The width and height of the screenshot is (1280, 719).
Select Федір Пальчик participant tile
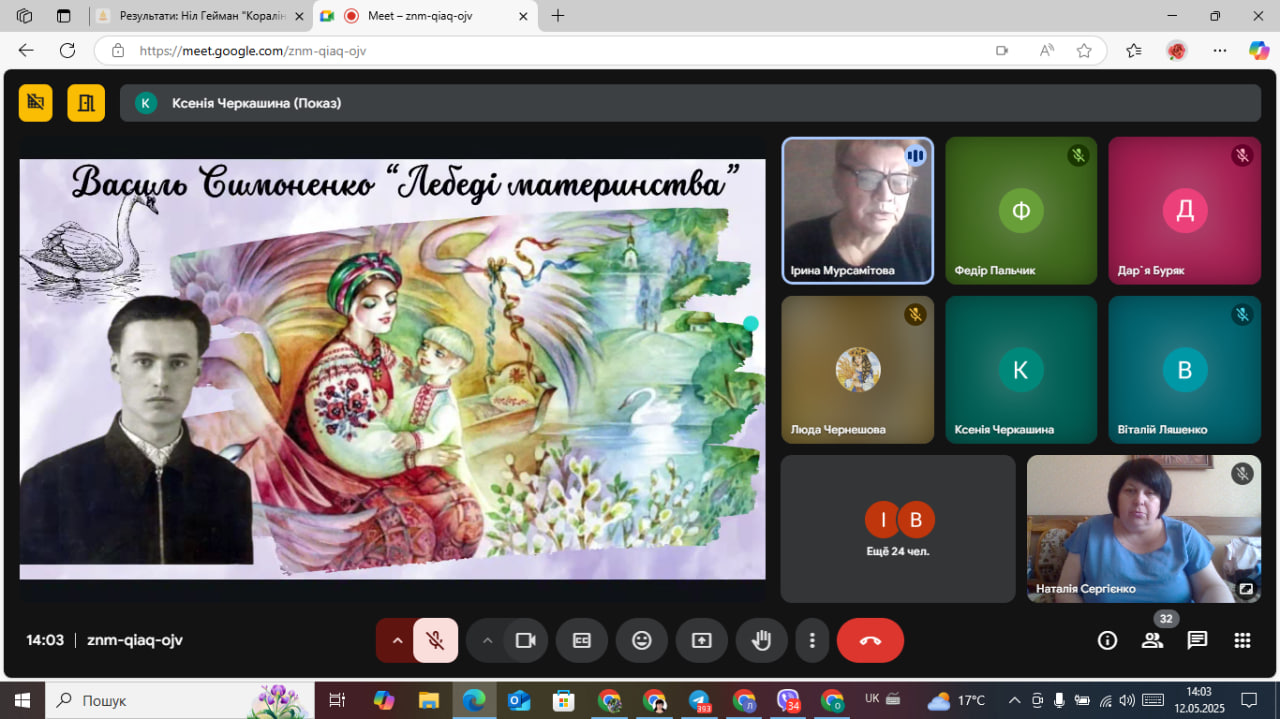point(1021,211)
